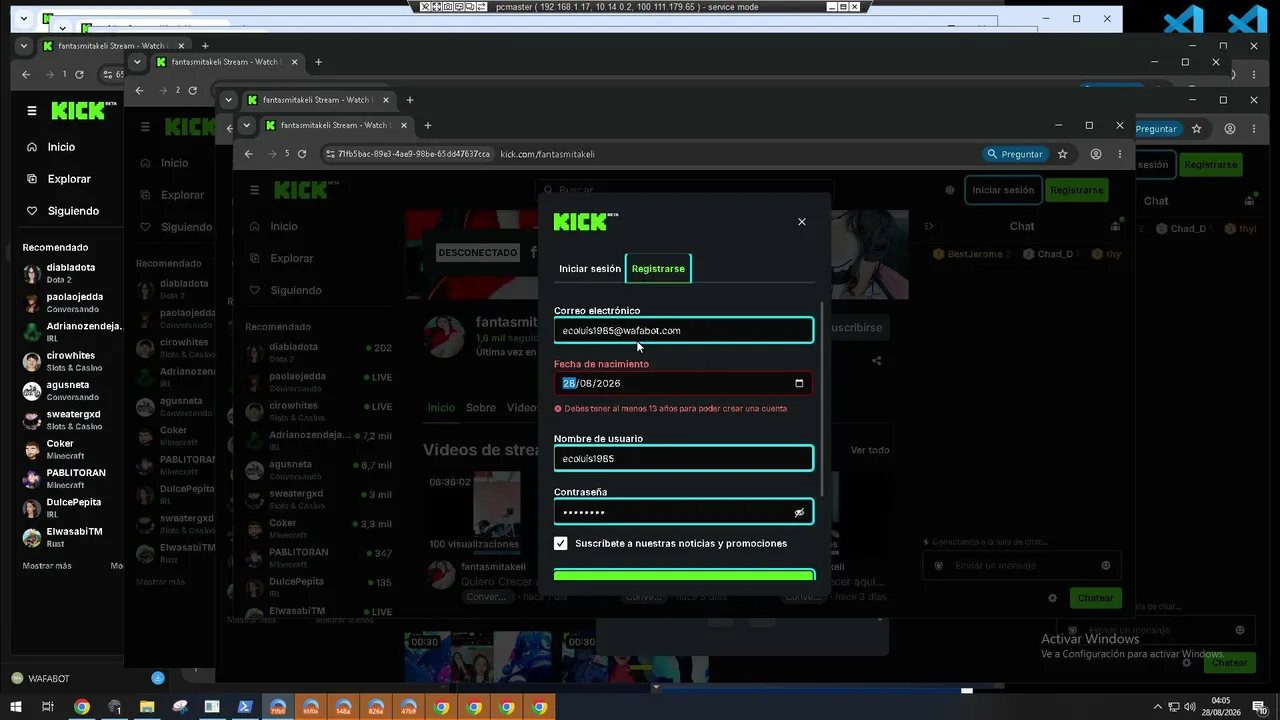Click the Nombre de usuario field
The width and height of the screenshot is (1280, 720).
click(683, 458)
